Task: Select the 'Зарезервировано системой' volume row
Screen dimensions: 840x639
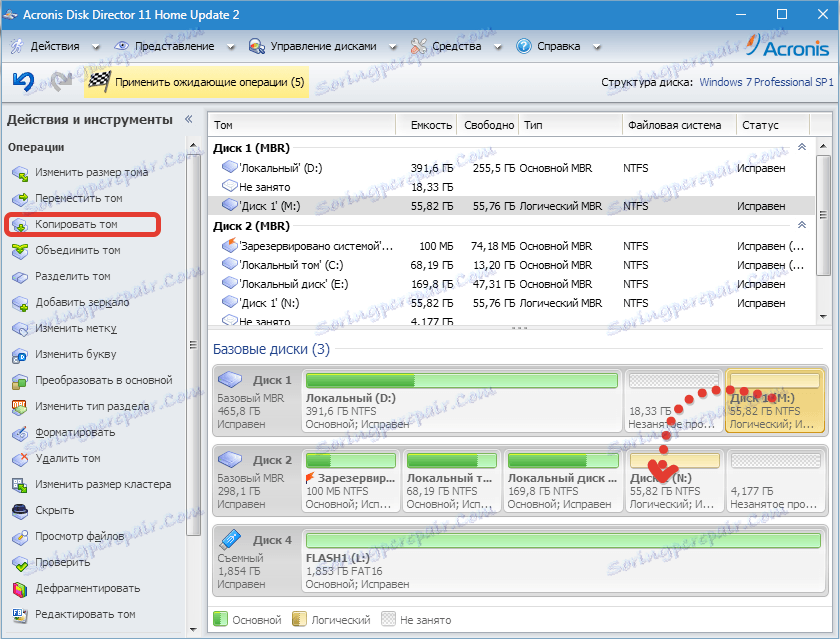Action: pyautogui.click(x=512, y=246)
